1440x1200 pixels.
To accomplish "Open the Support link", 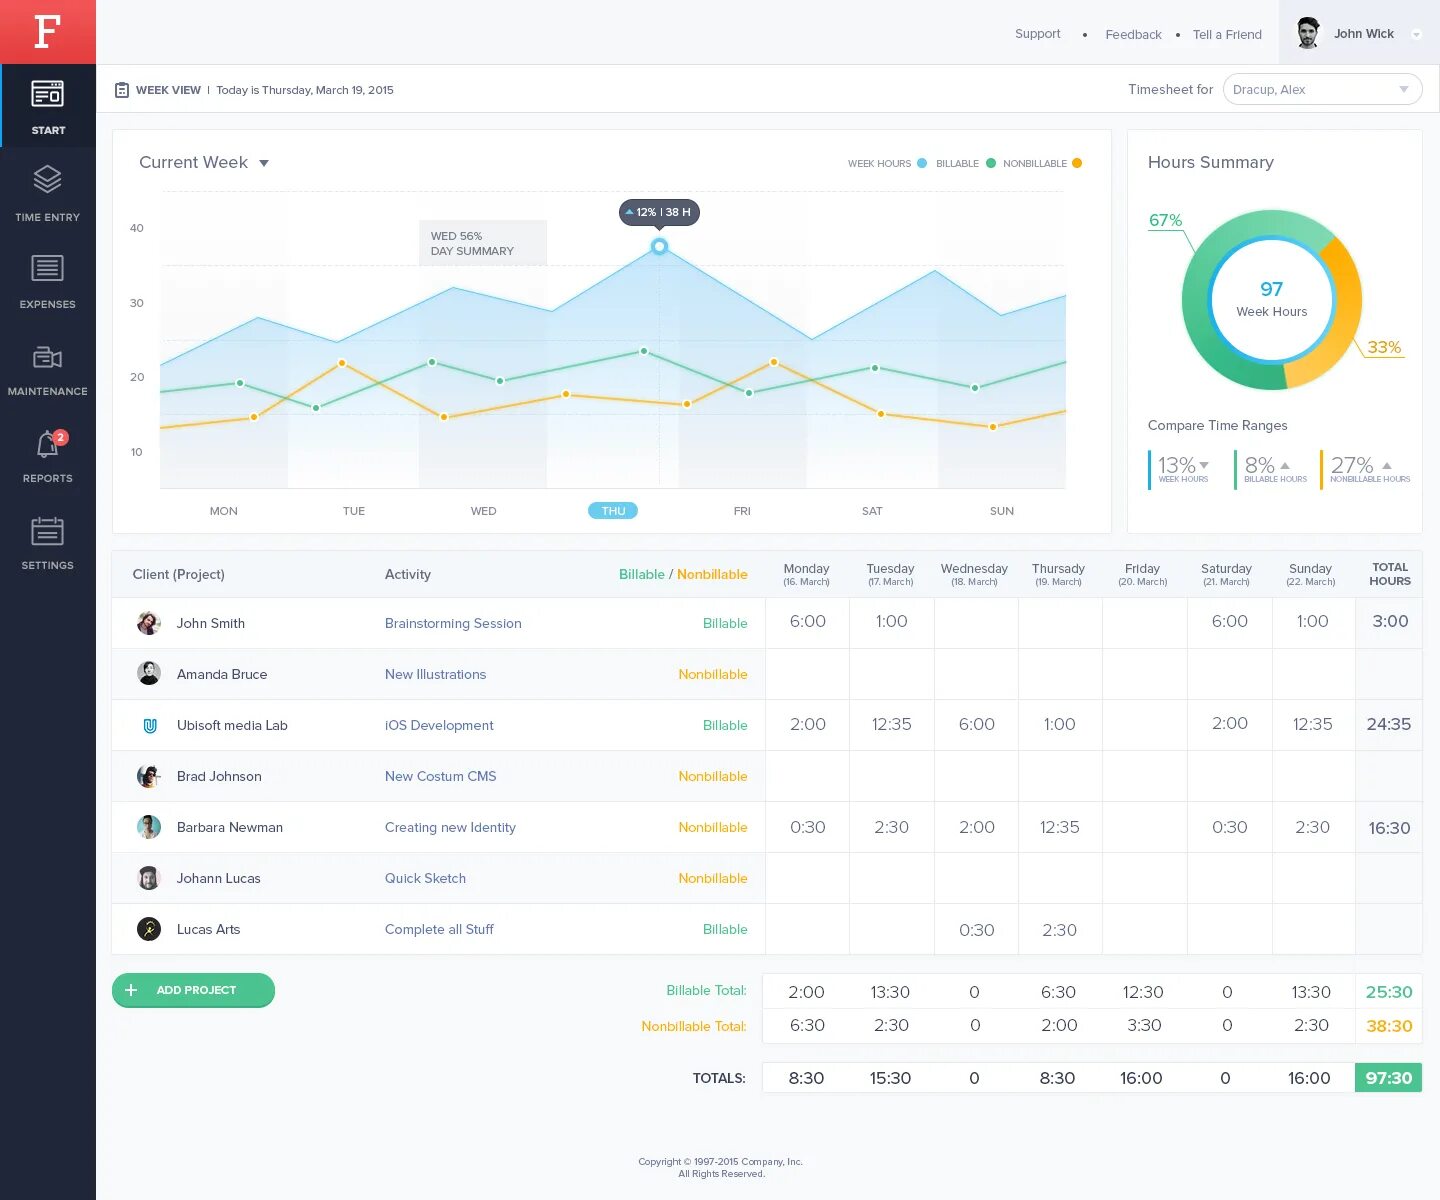I will (1038, 34).
